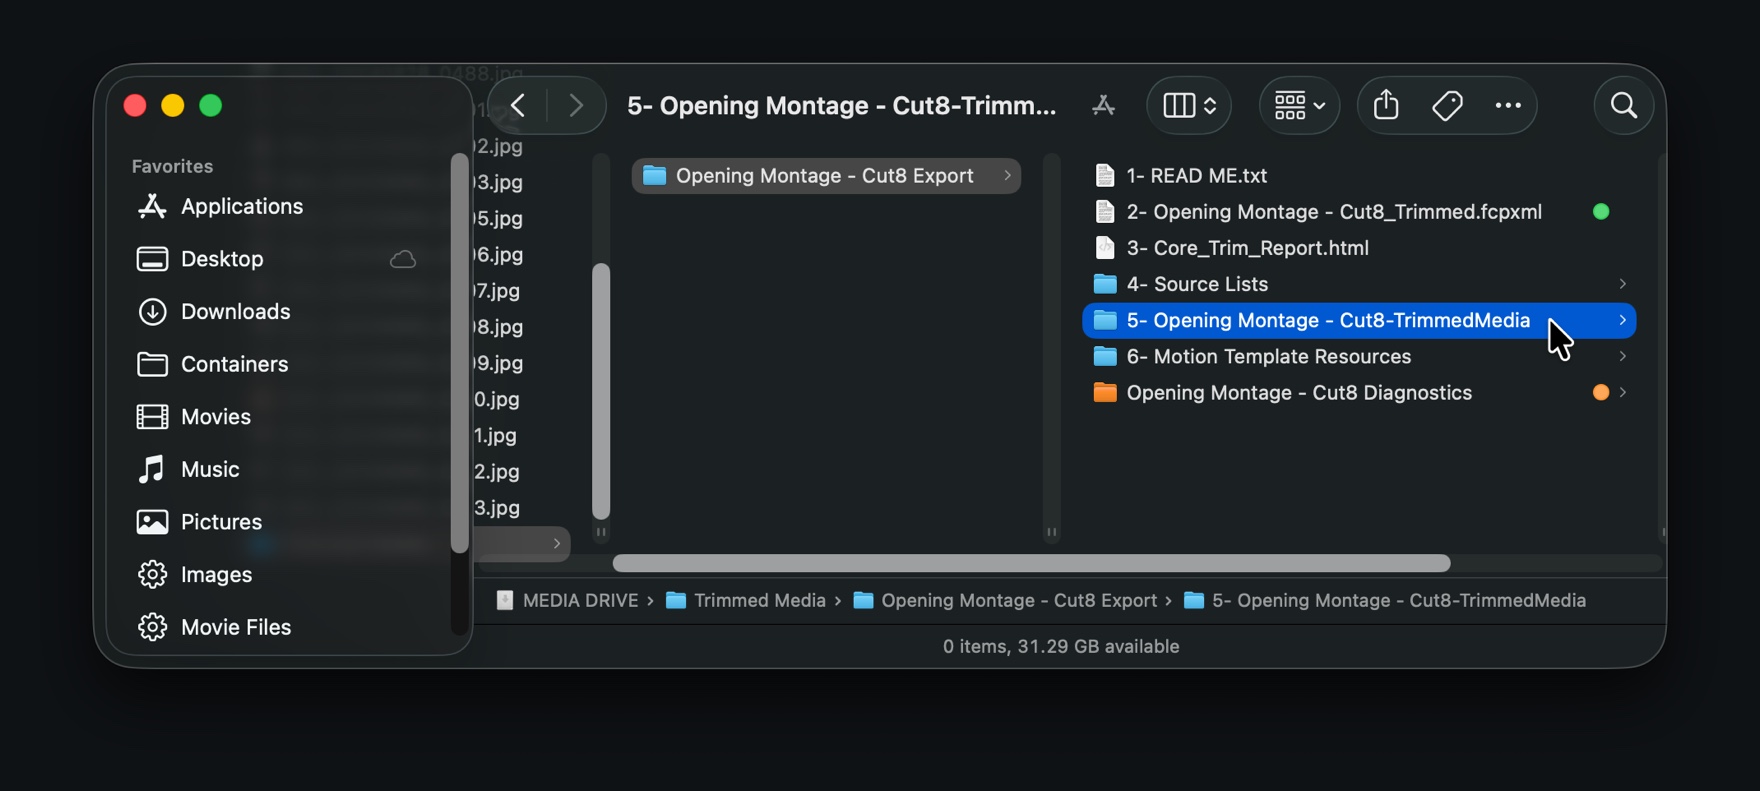The height and width of the screenshot is (791, 1760).
Task: Click 5- Opening Montage - Cut8-TrimmedMedia in path bar
Action: (x=1385, y=601)
